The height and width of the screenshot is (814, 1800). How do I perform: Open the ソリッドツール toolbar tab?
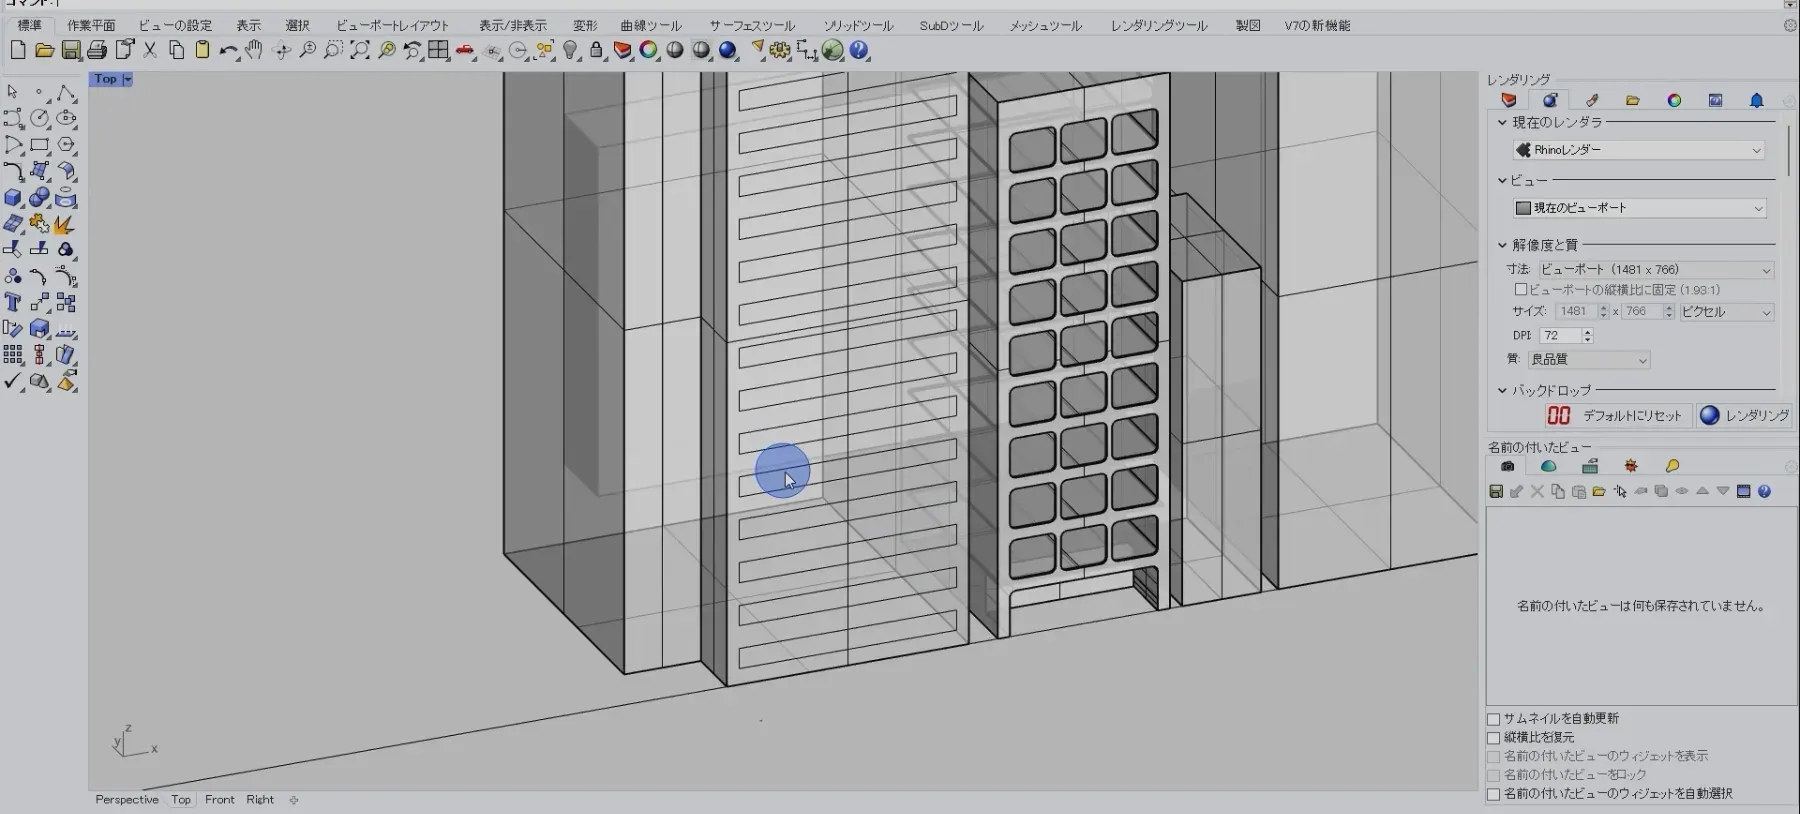858,25
